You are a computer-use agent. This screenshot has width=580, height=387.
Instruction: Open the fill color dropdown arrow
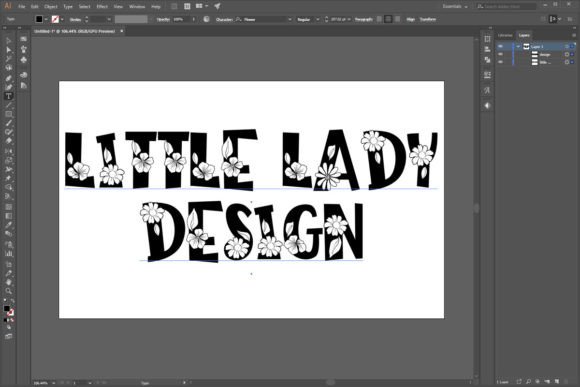pos(46,19)
